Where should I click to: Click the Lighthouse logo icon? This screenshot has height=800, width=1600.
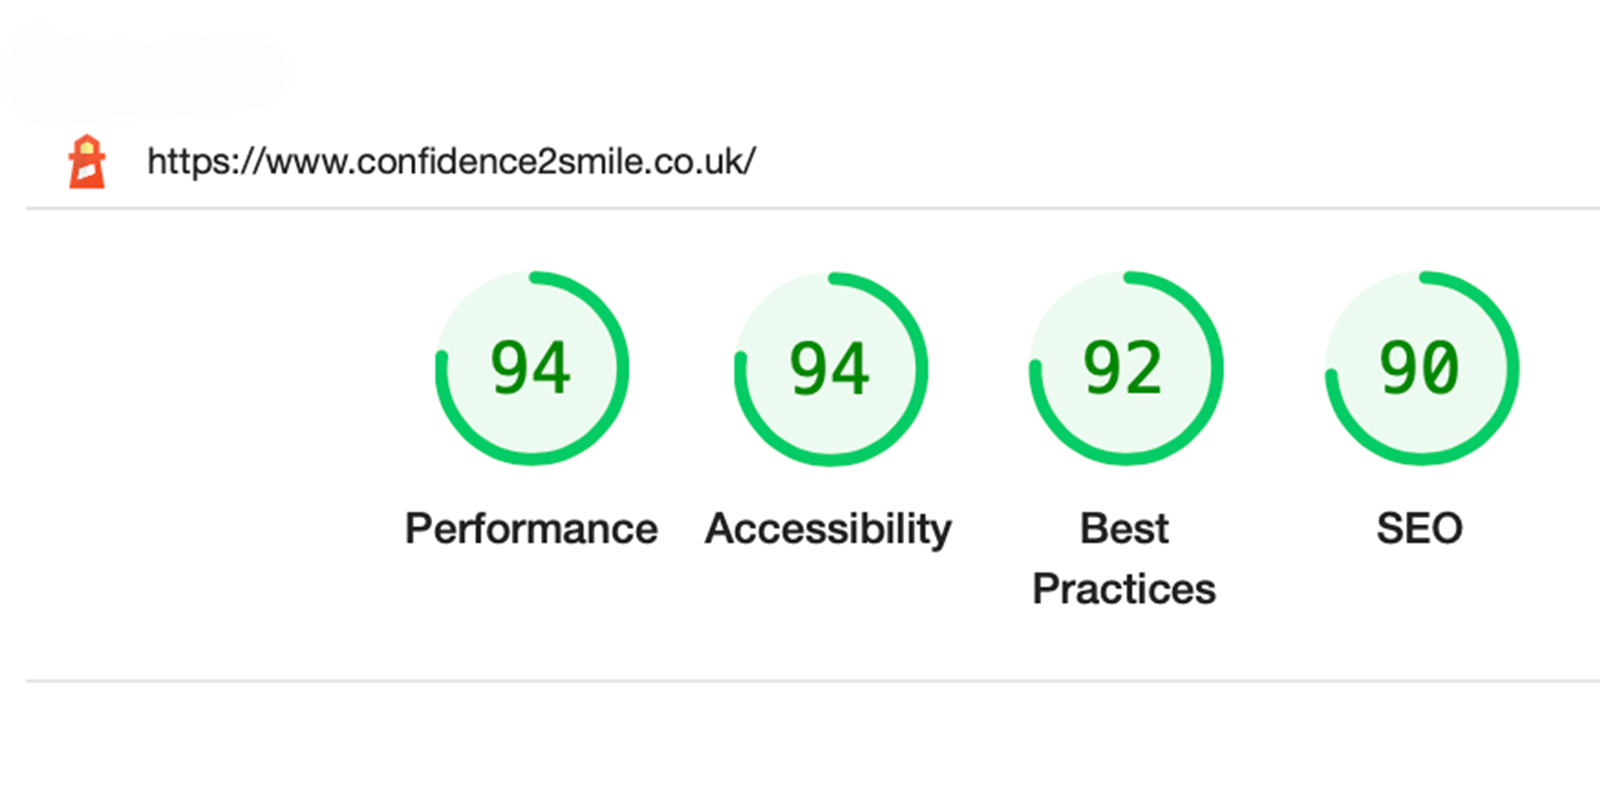(87, 162)
